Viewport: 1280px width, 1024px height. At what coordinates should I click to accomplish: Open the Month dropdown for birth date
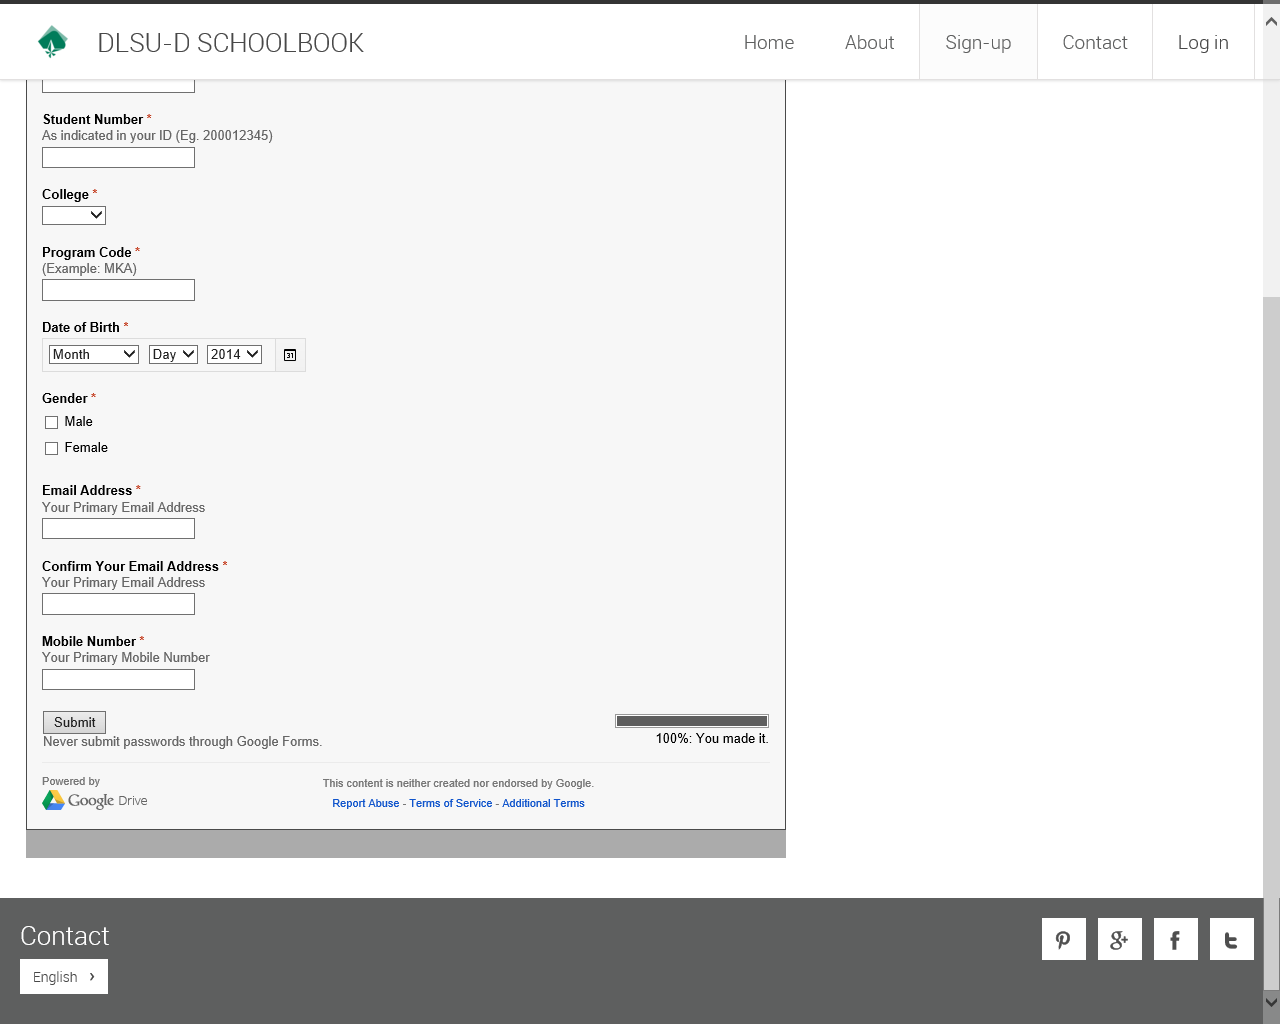(x=94, y=354)
